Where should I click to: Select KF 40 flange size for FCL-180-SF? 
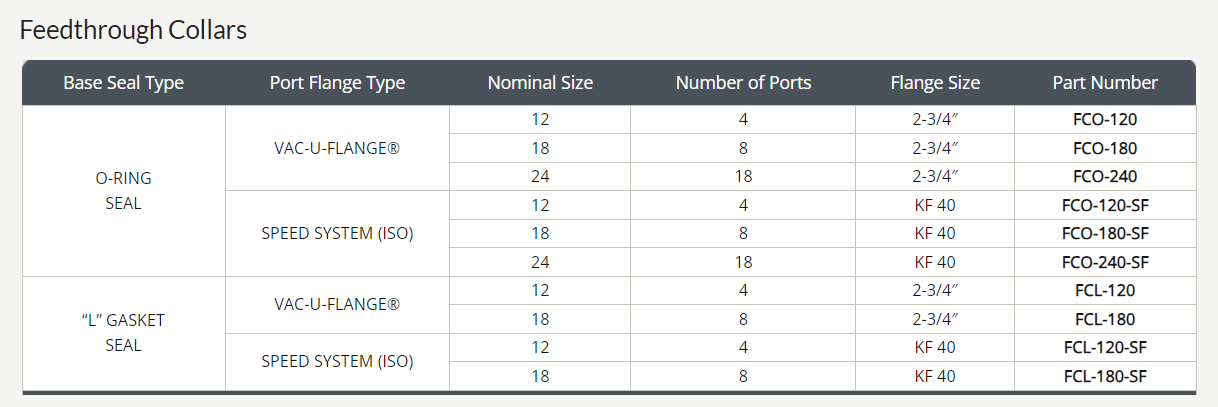coord(935,376)
